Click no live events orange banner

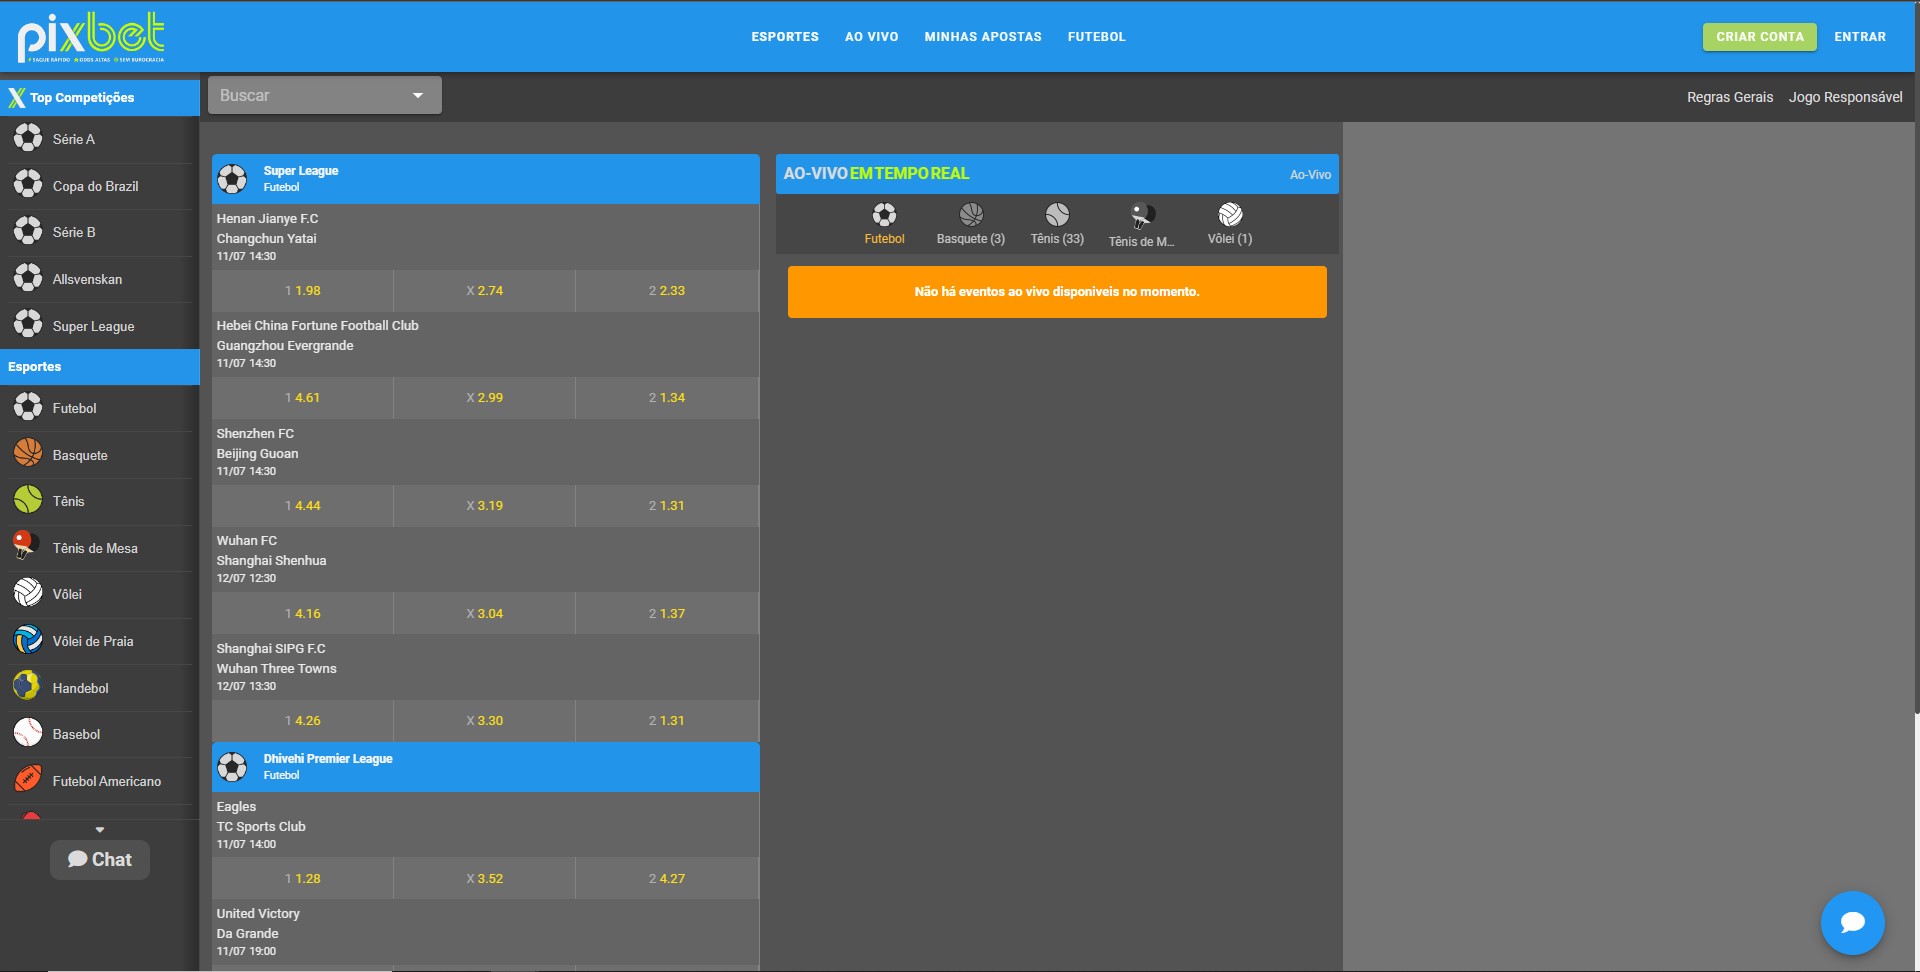click(x=1057, y=292)
